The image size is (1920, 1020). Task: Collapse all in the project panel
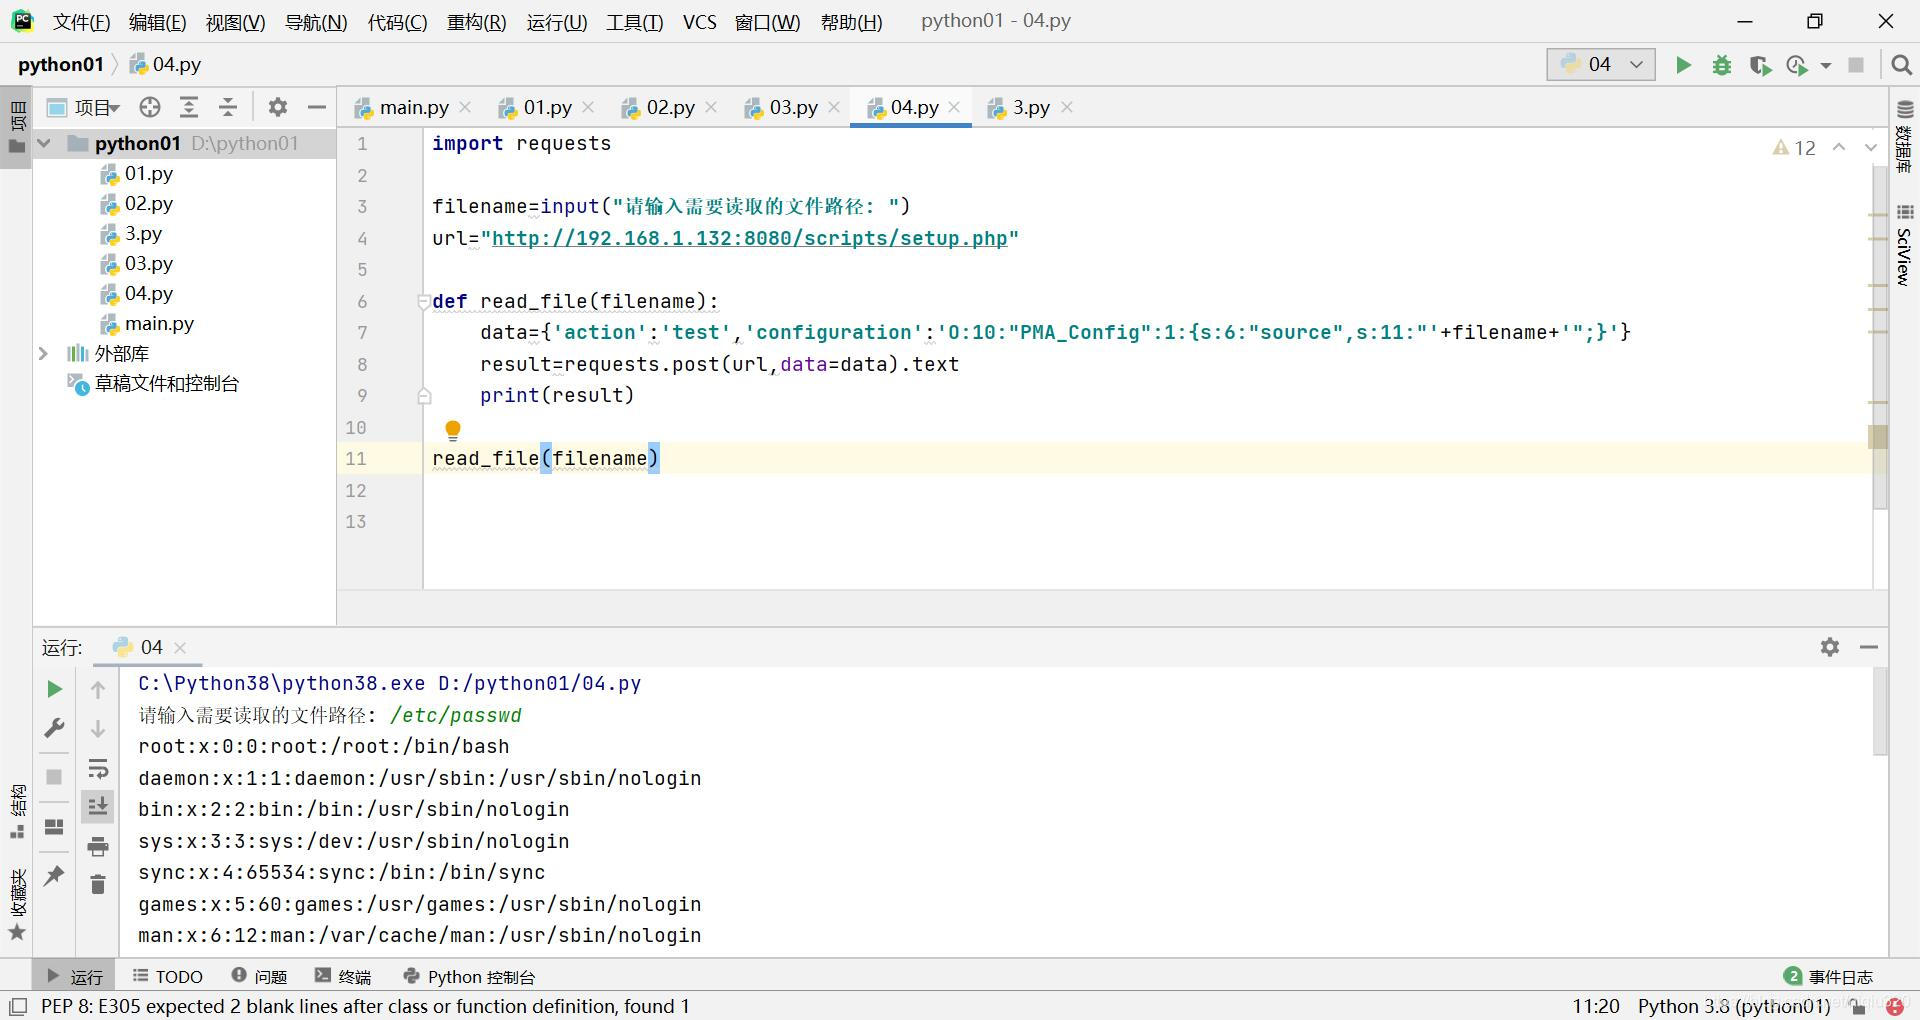pyautogui.click(x=228, y=107)
